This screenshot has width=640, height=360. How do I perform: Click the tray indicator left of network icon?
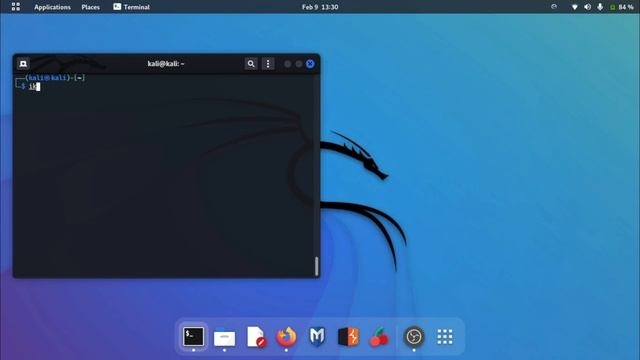554,7
